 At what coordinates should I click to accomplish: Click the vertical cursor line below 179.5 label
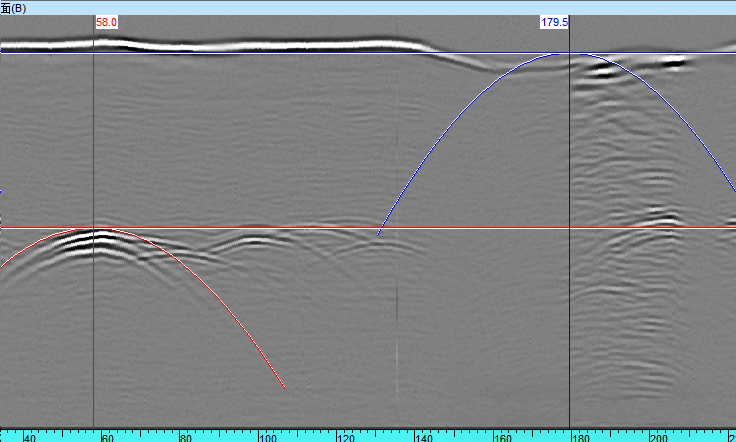[569, 300]
